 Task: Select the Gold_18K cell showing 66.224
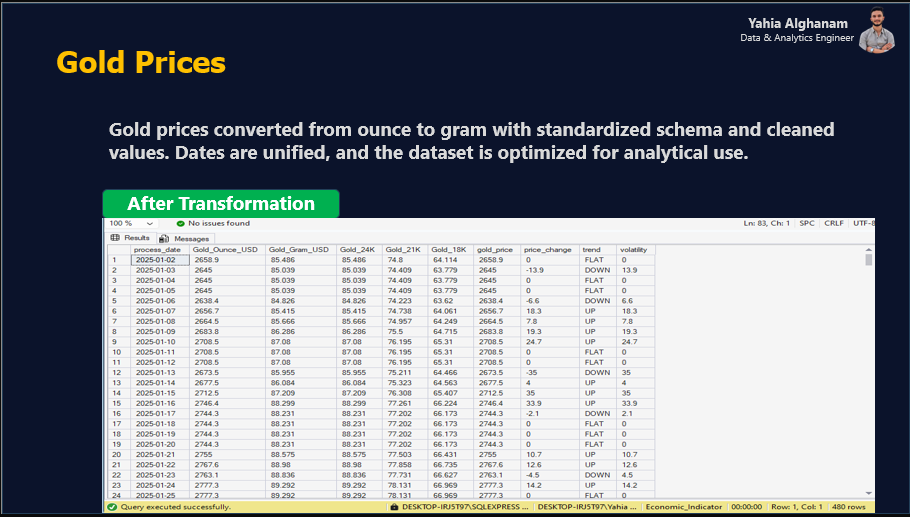click(x=451, y=403)
